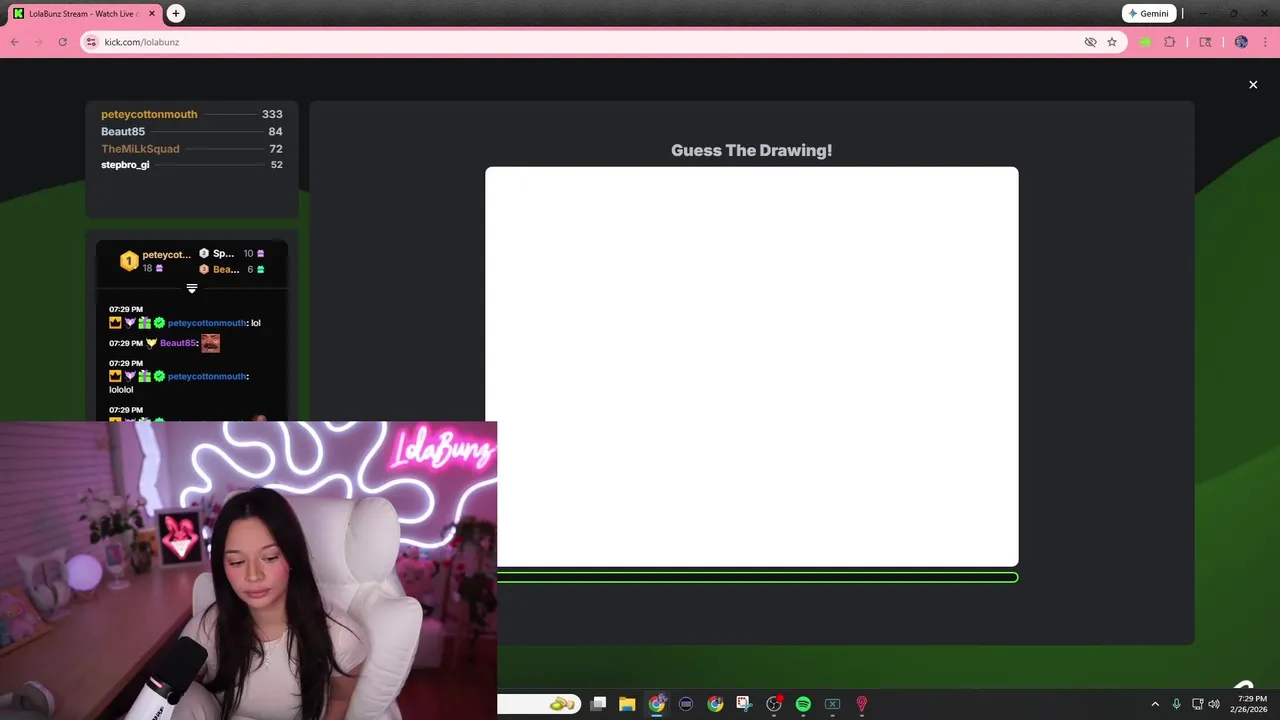Bookmark this page with the star icon

(1111, 42)
